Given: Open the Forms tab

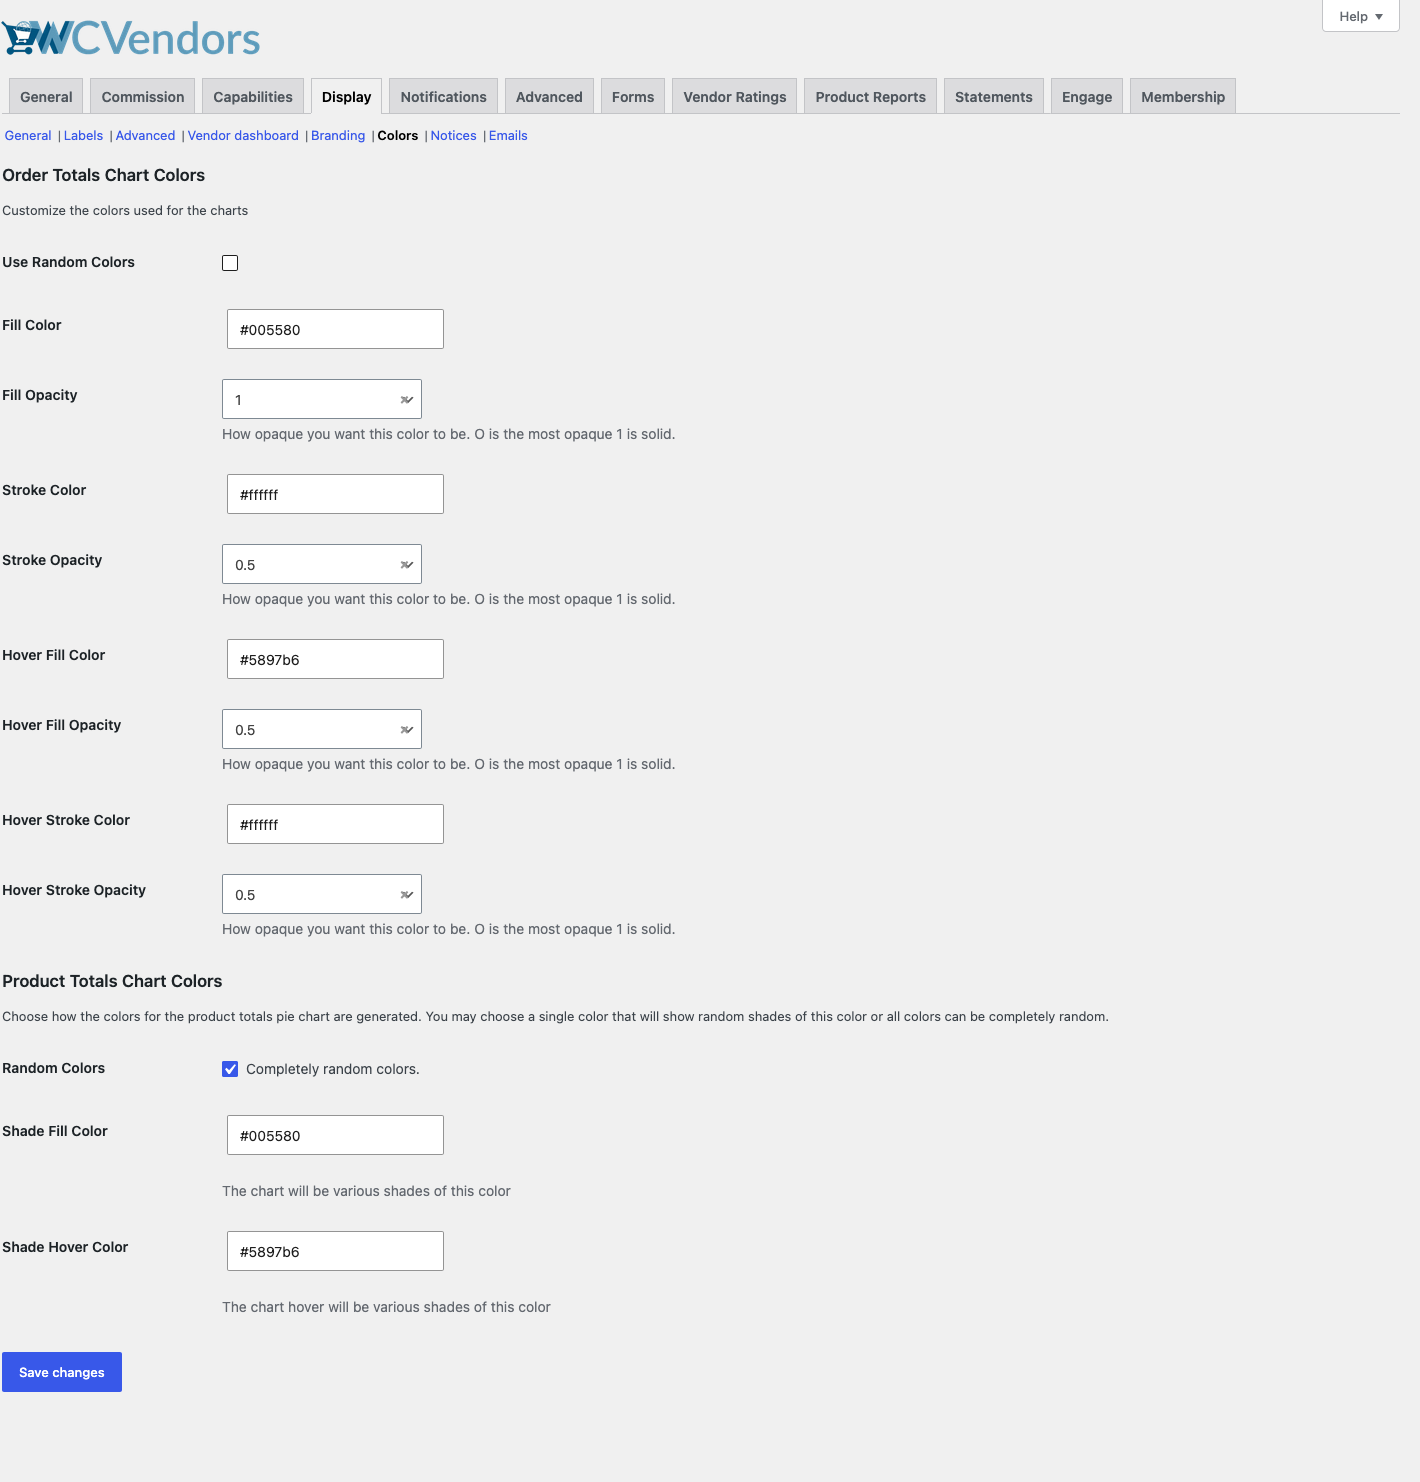Looking at the screenshot, I should coord(633,97).
